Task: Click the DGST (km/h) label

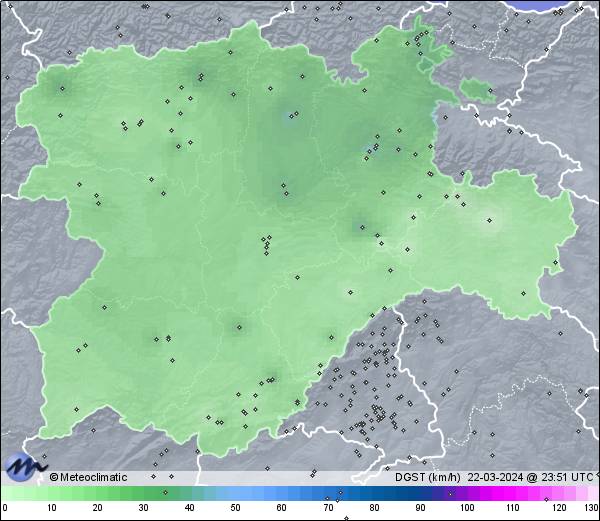Action: tap(427, 477)
